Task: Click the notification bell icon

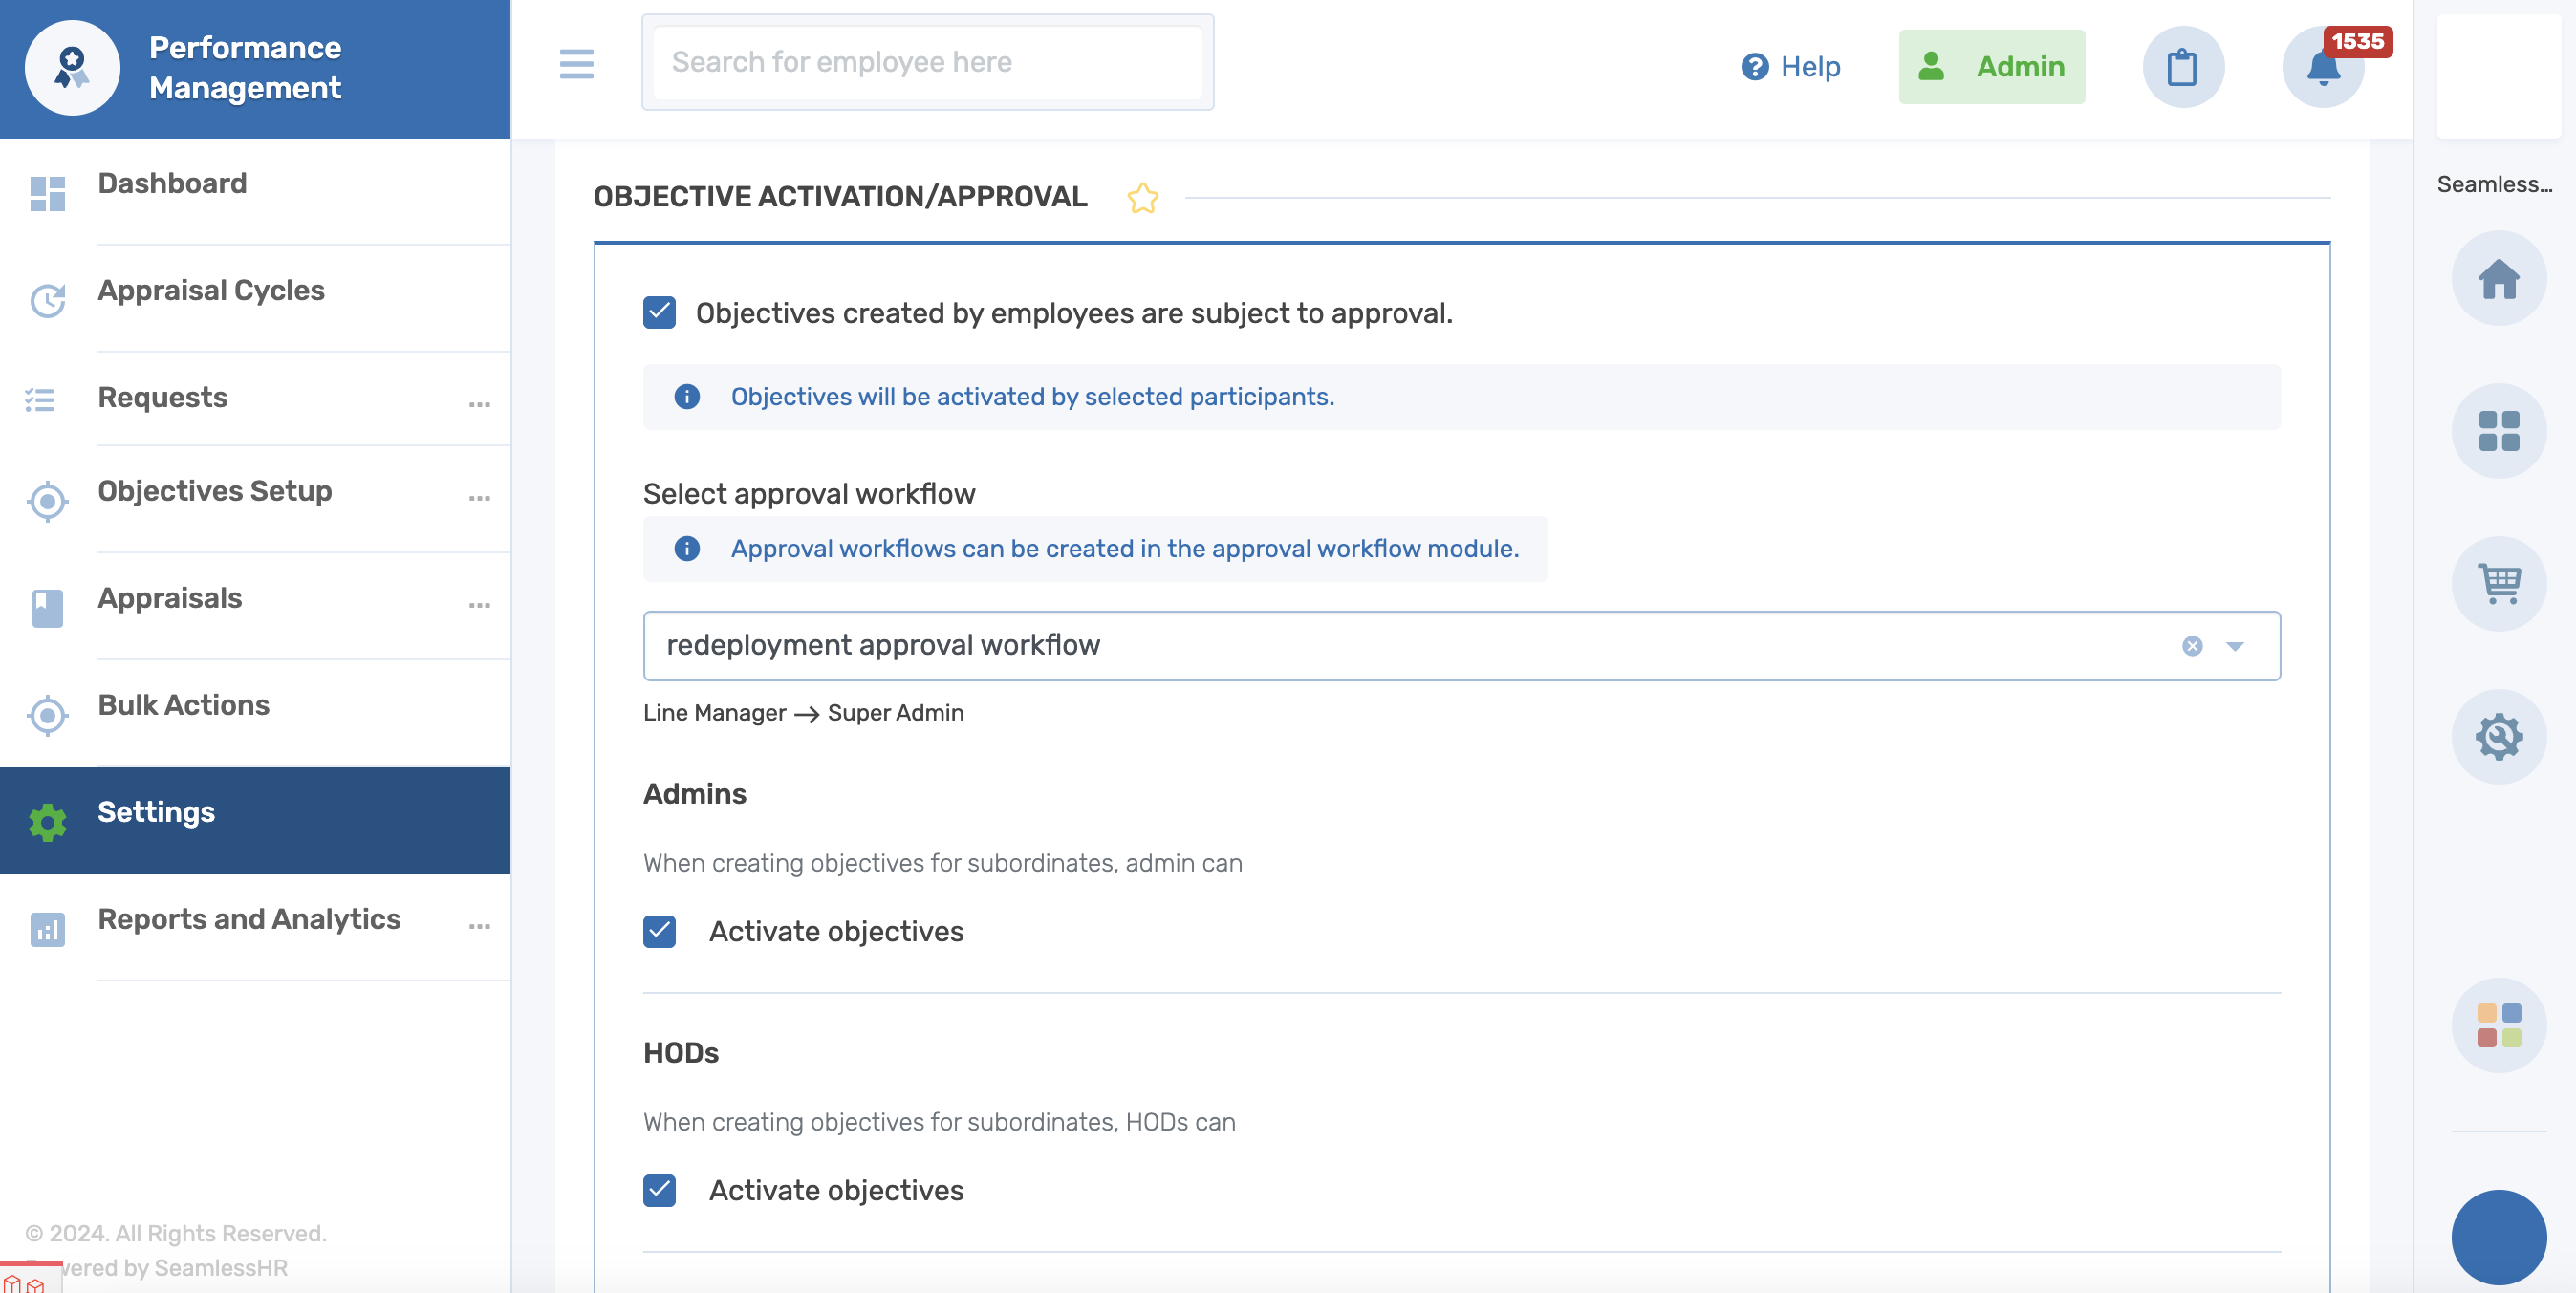Action: (x=2322, y=68)
